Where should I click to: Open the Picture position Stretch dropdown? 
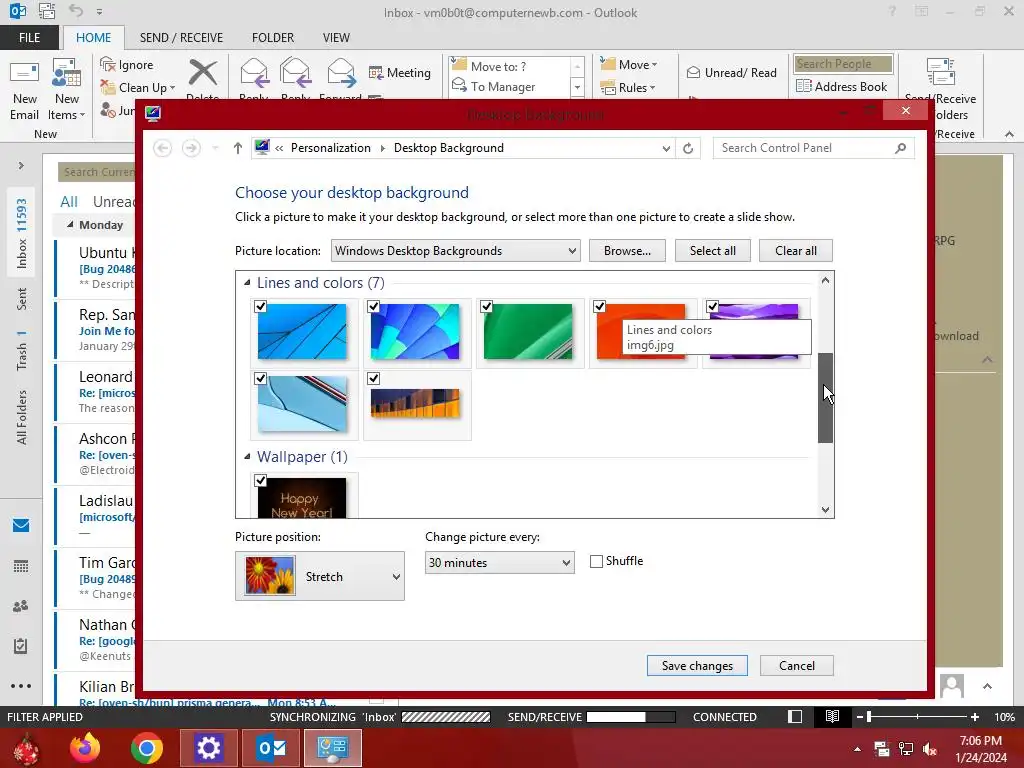pos(319,576)
